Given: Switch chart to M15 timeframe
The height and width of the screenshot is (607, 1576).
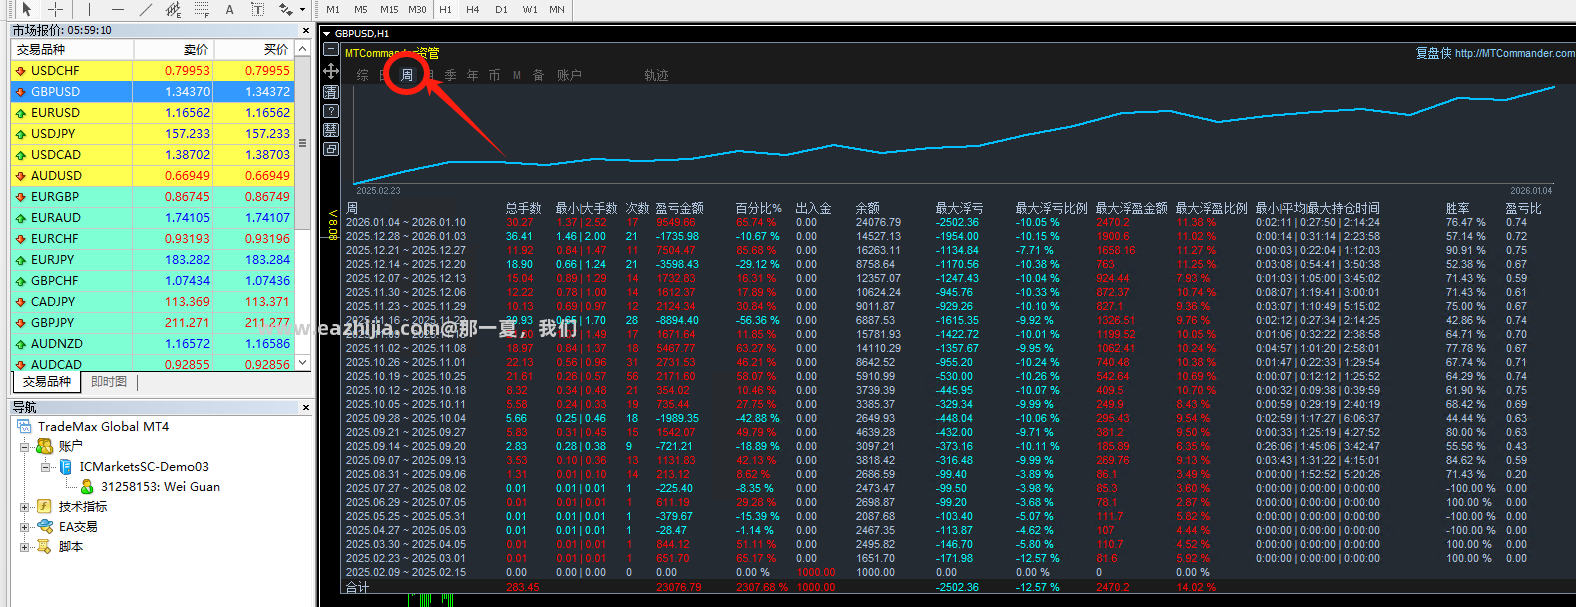Looking at the screenshot, I should point(389,9).
